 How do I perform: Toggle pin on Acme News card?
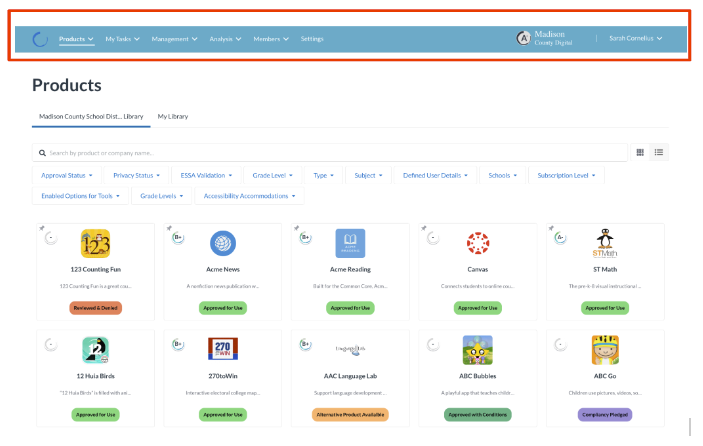(x=169, y=228)
